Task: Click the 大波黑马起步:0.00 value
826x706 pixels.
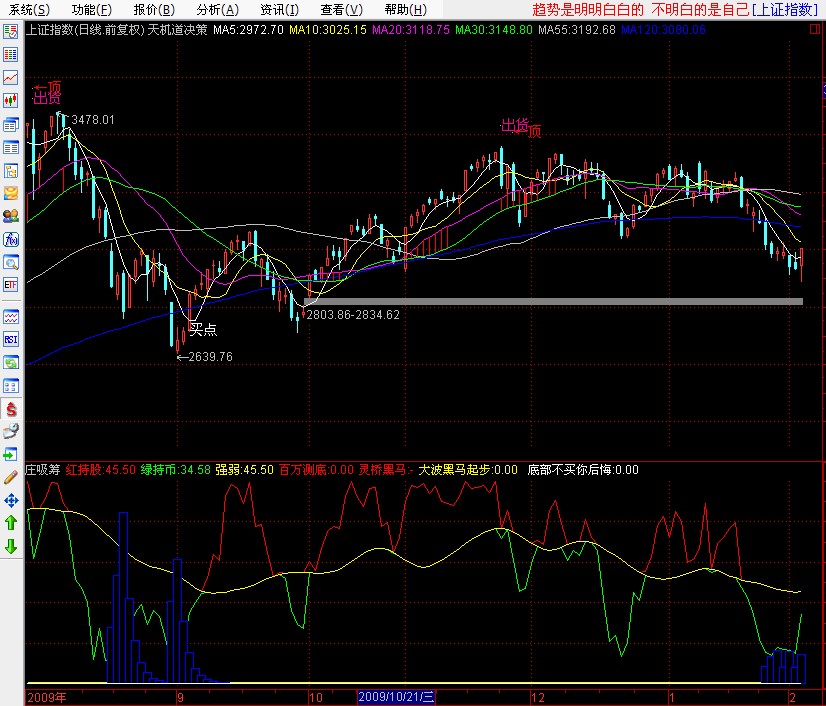Action: 468,469
